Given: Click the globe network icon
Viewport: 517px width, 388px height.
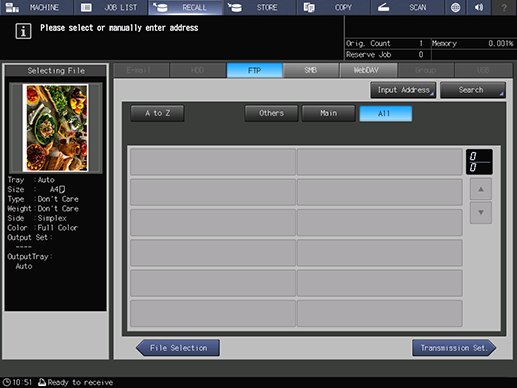Looking at the screenshot, I should (455, 7).
